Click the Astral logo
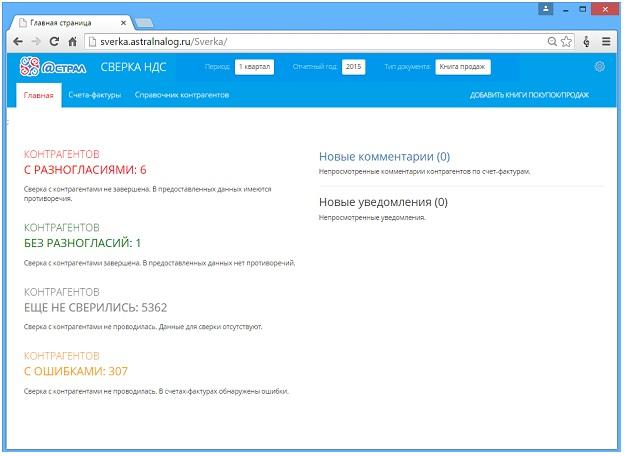The width and height of the screenshot is (625, 456). 53,67
